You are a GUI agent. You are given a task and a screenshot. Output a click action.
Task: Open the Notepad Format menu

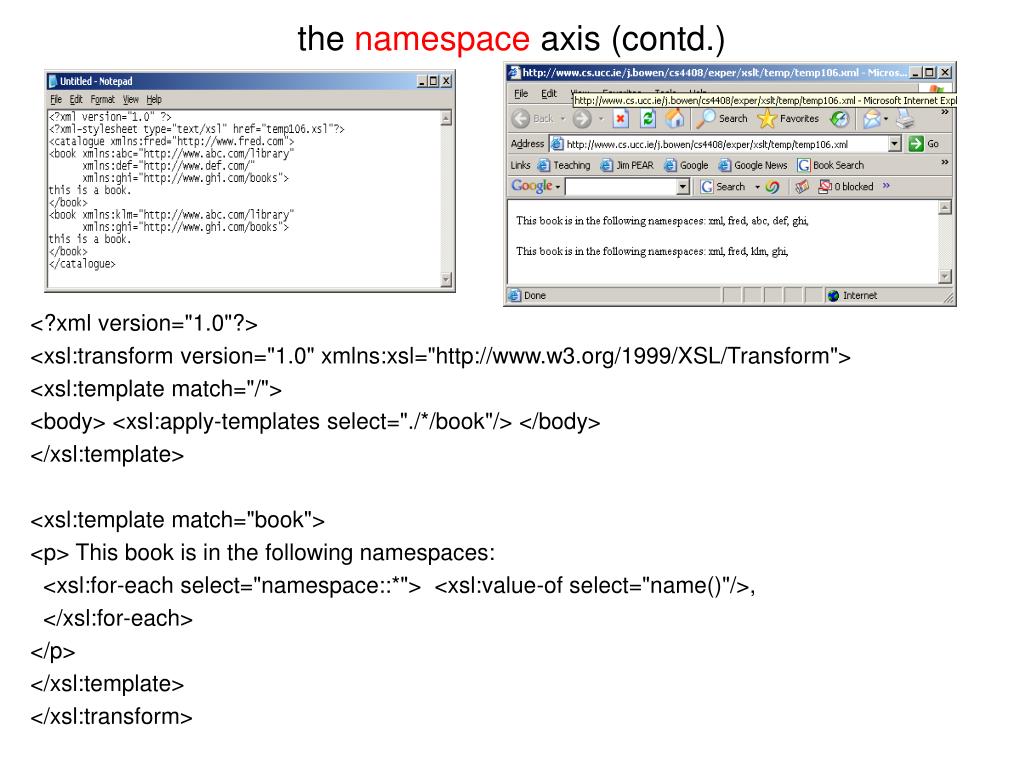(103, 99)
